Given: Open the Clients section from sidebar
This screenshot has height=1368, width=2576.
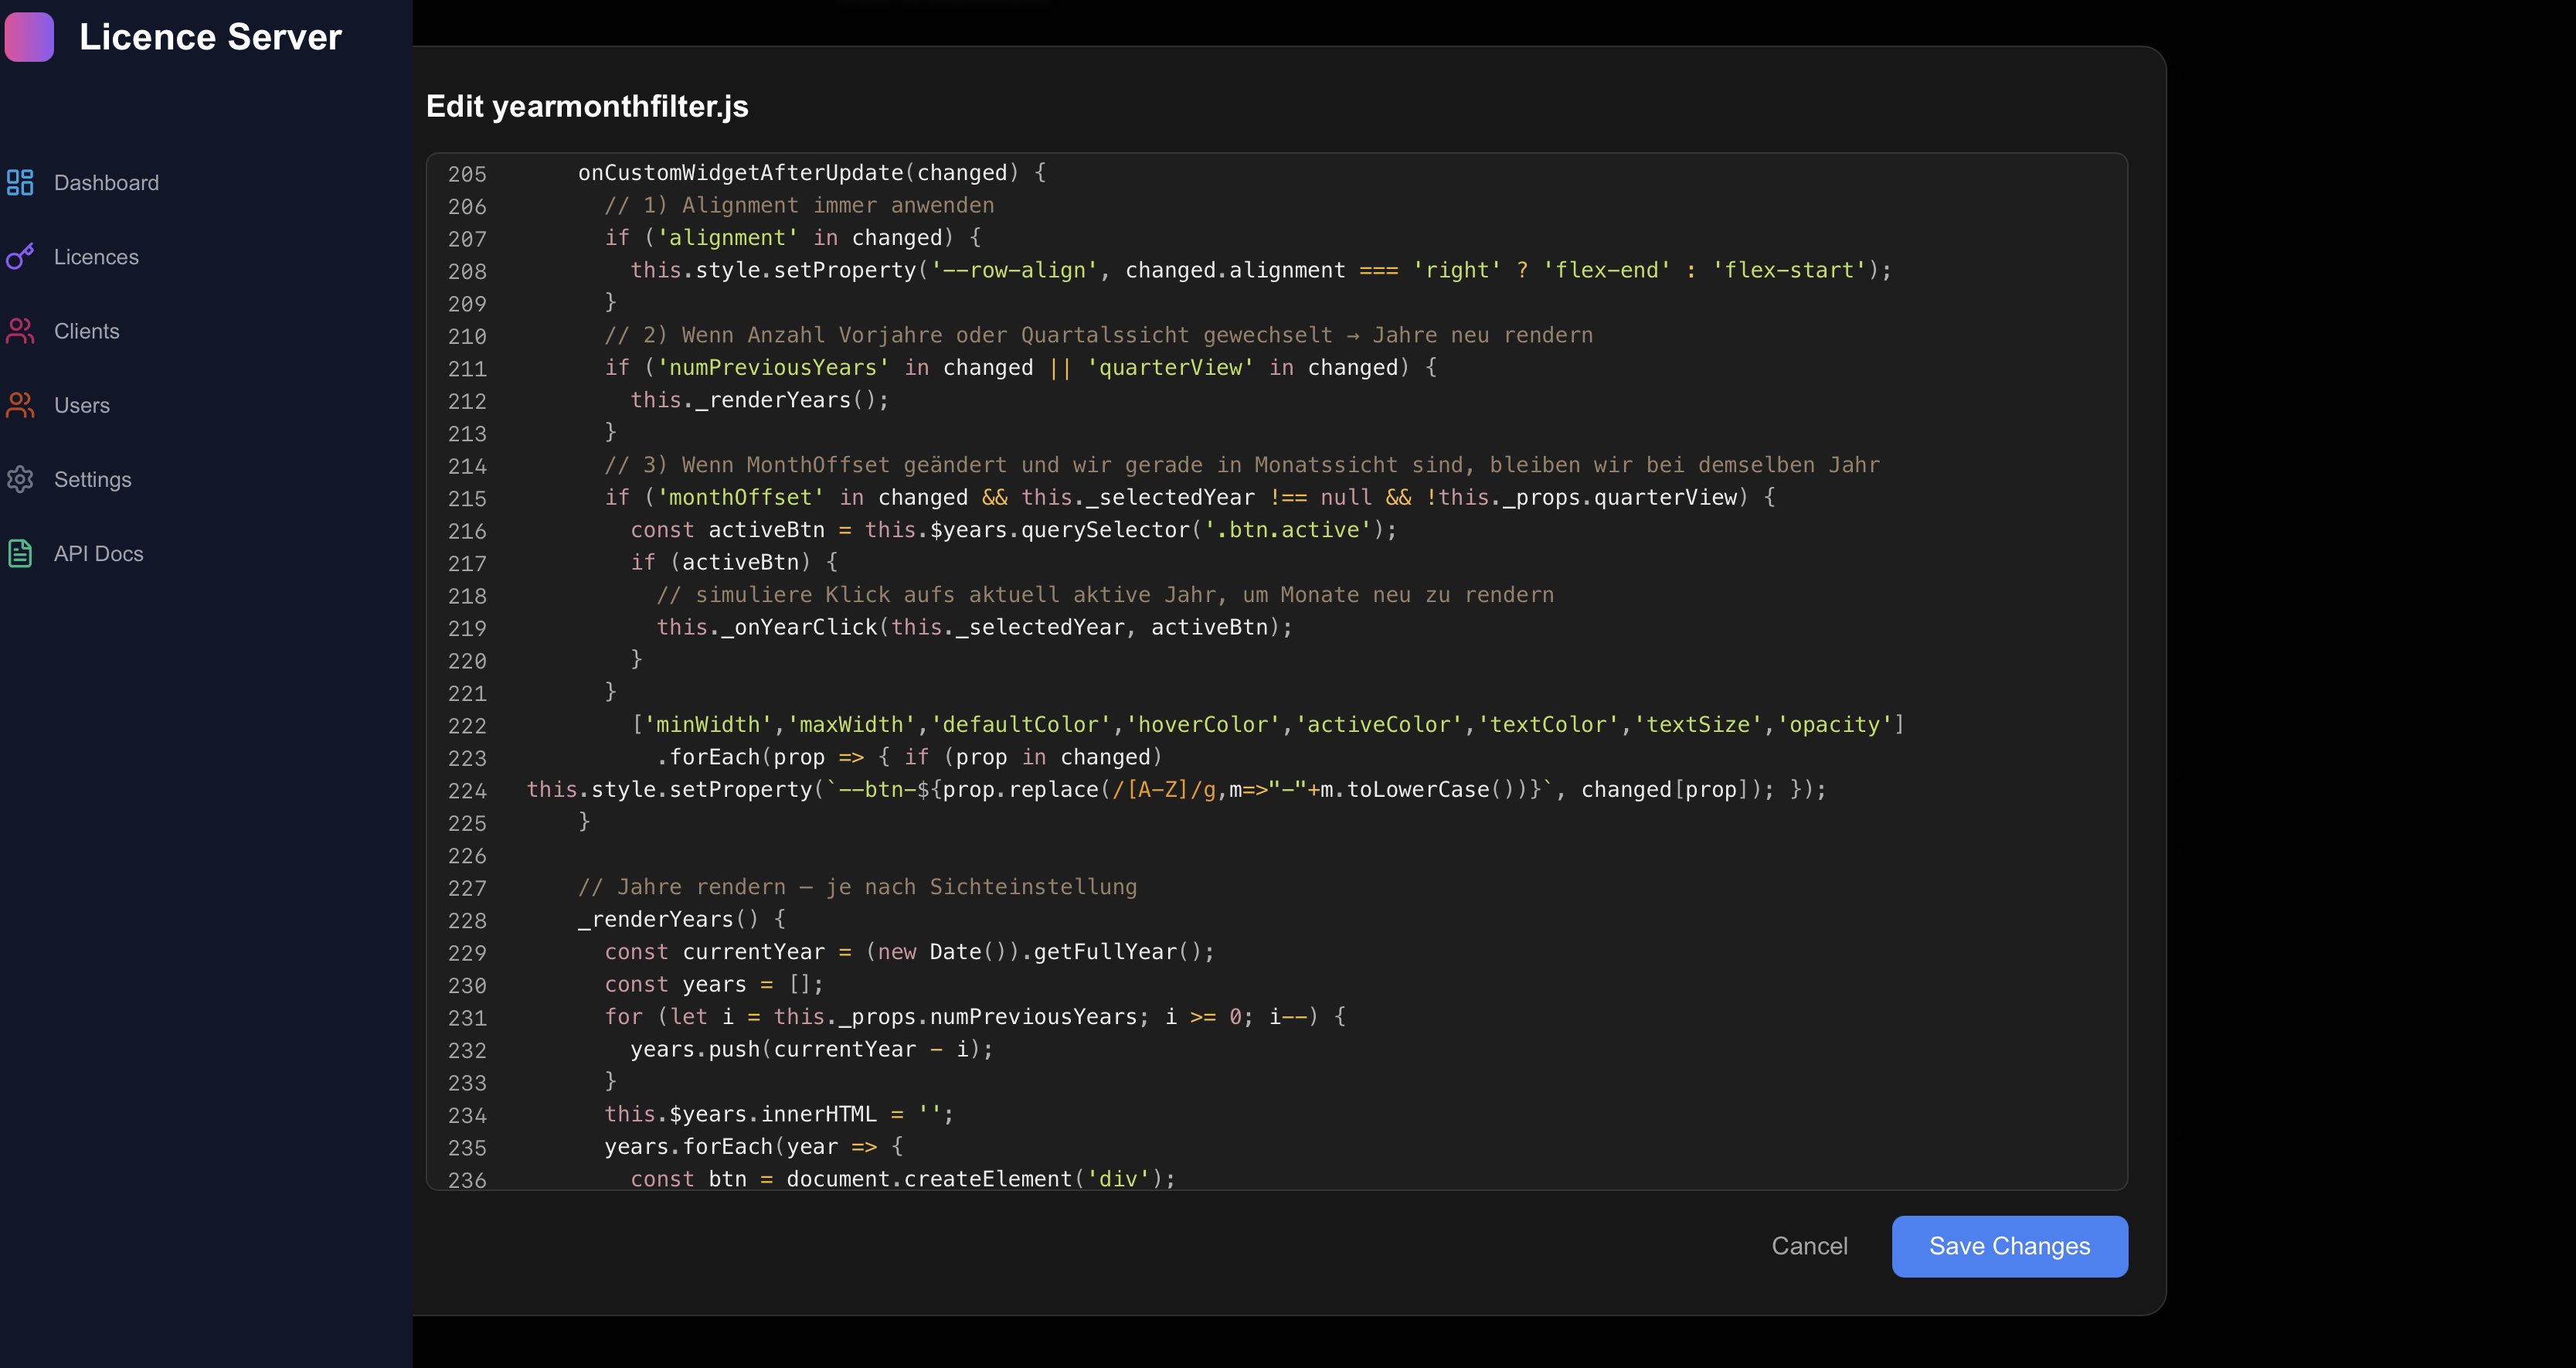Looking at the screenshot, I should pyautogui.click(x=86, y=331).
